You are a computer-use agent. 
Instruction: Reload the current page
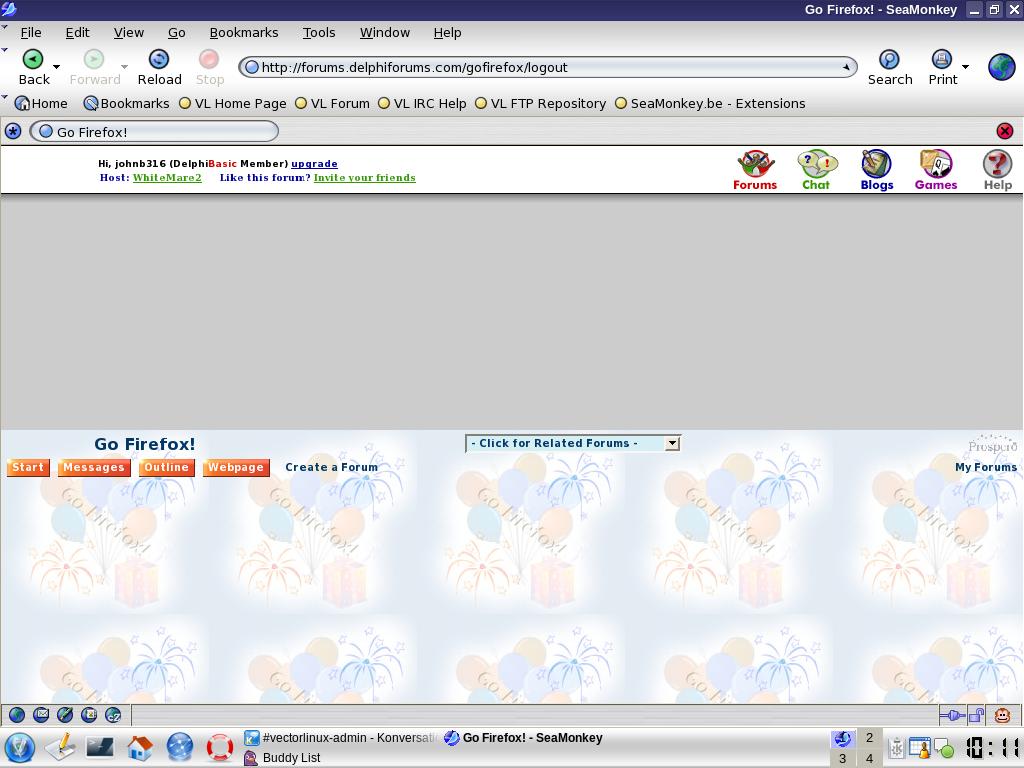click(159, 67)
